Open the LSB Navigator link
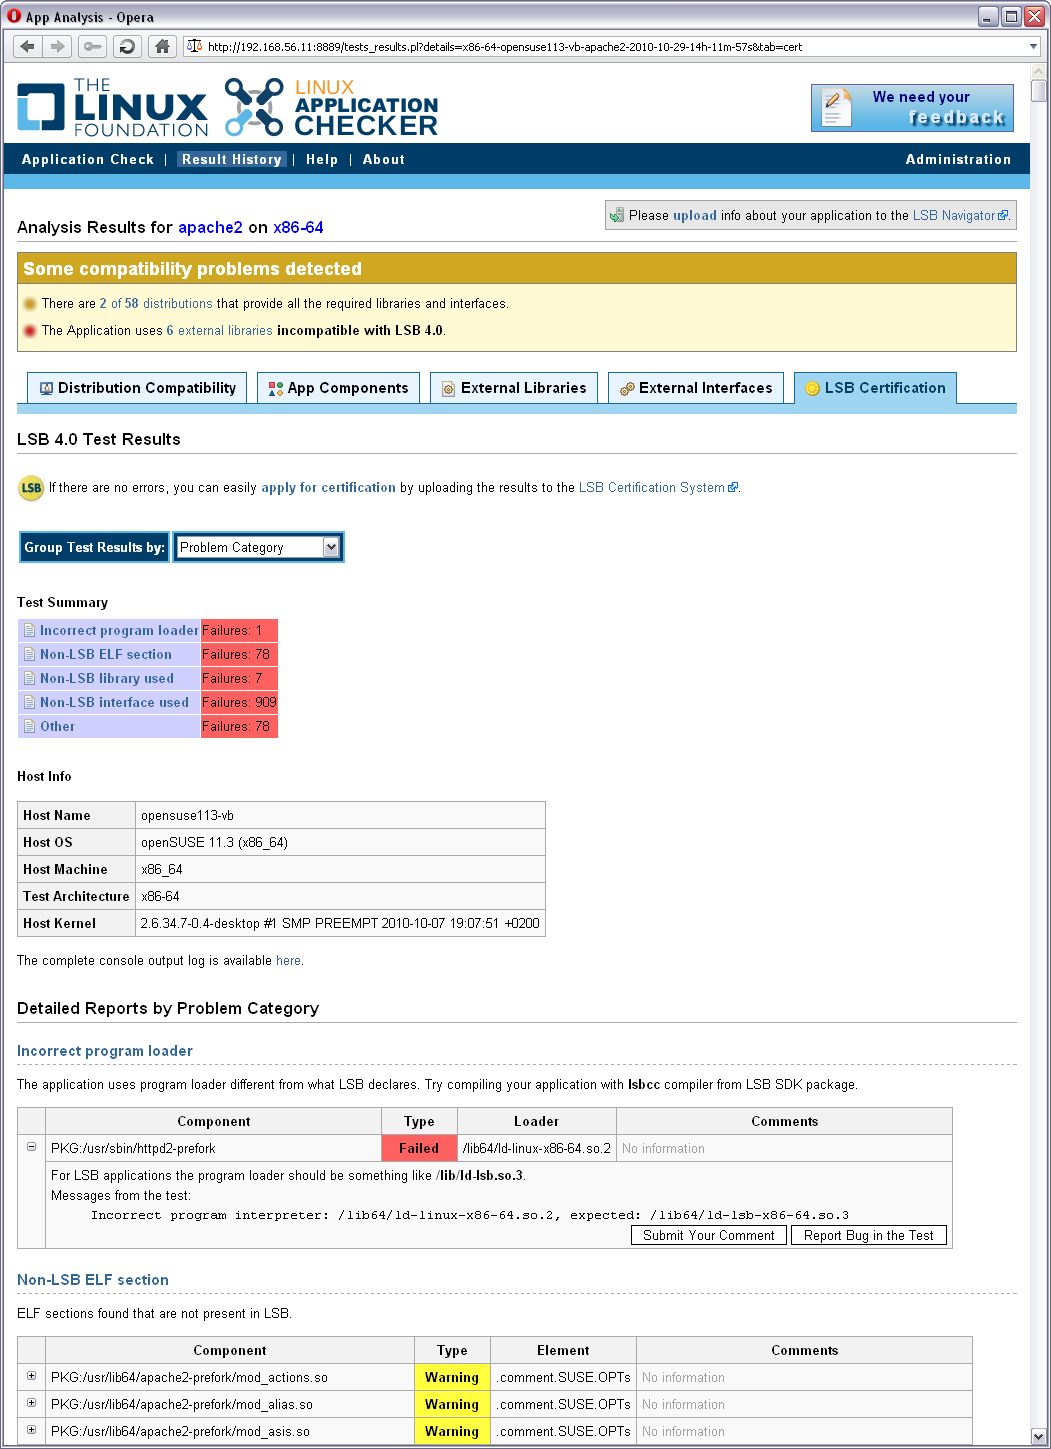This screenshot has height=1449, width=1051. (960, 215)
